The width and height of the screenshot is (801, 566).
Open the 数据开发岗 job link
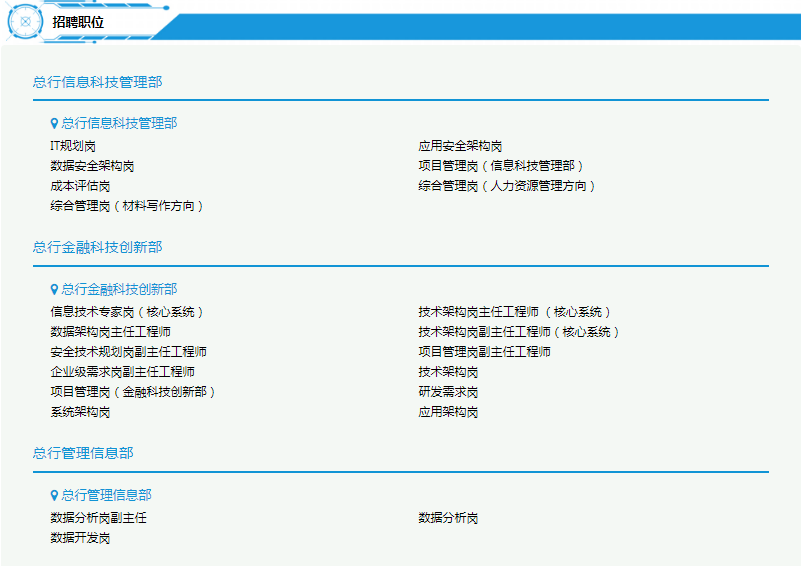pos(80,538)
